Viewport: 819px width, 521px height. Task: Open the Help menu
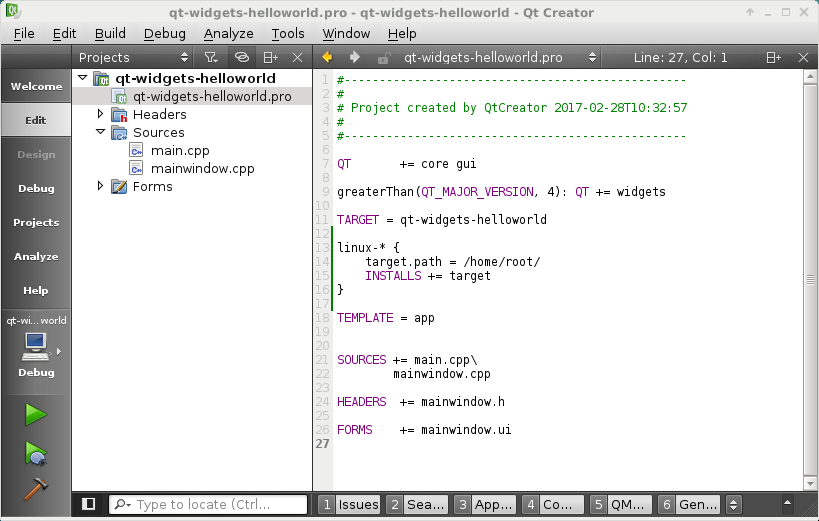point(402,33)
